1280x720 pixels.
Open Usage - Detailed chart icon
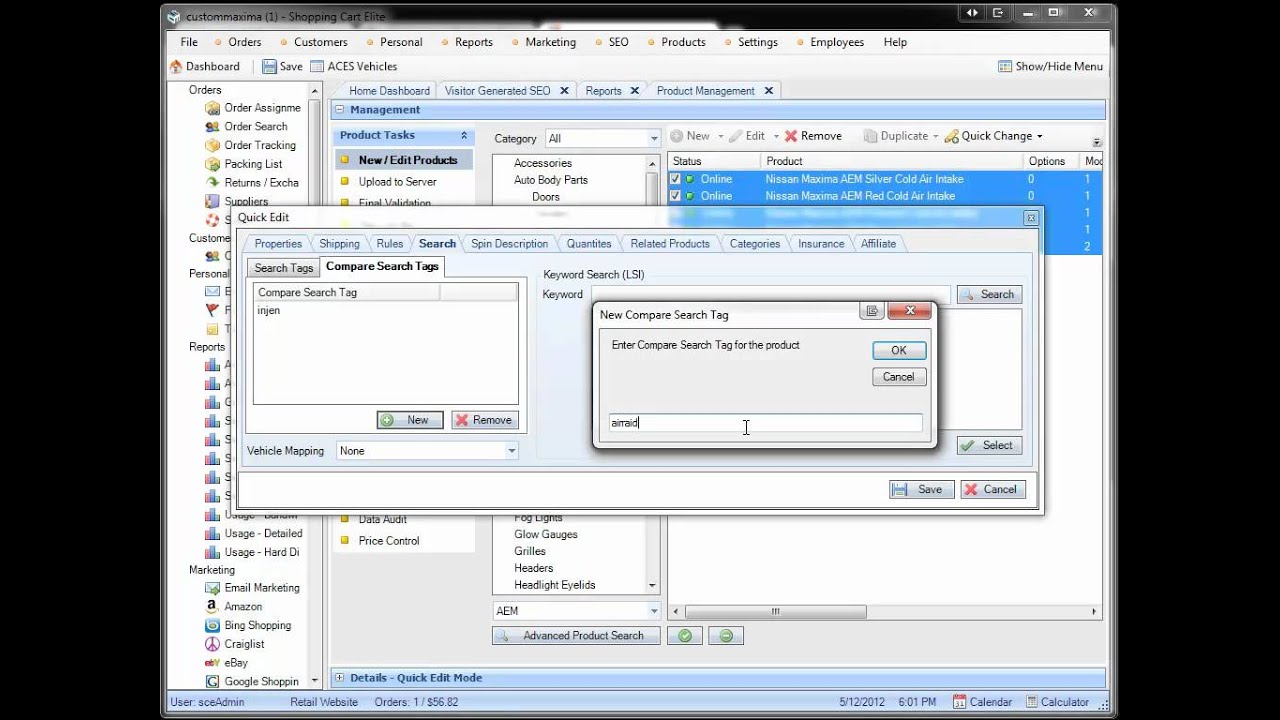pos(212,534)
